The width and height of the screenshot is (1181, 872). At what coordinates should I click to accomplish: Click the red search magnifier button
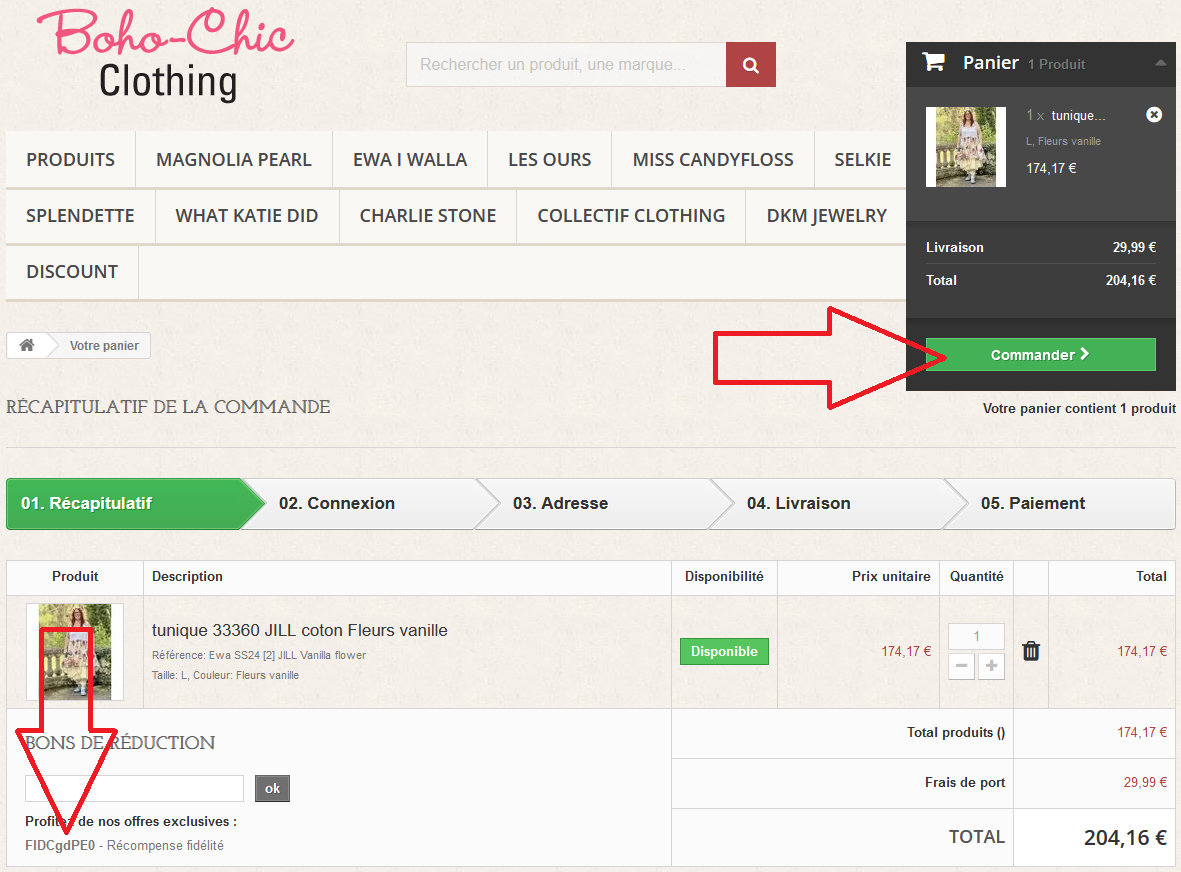coord(750,65)
